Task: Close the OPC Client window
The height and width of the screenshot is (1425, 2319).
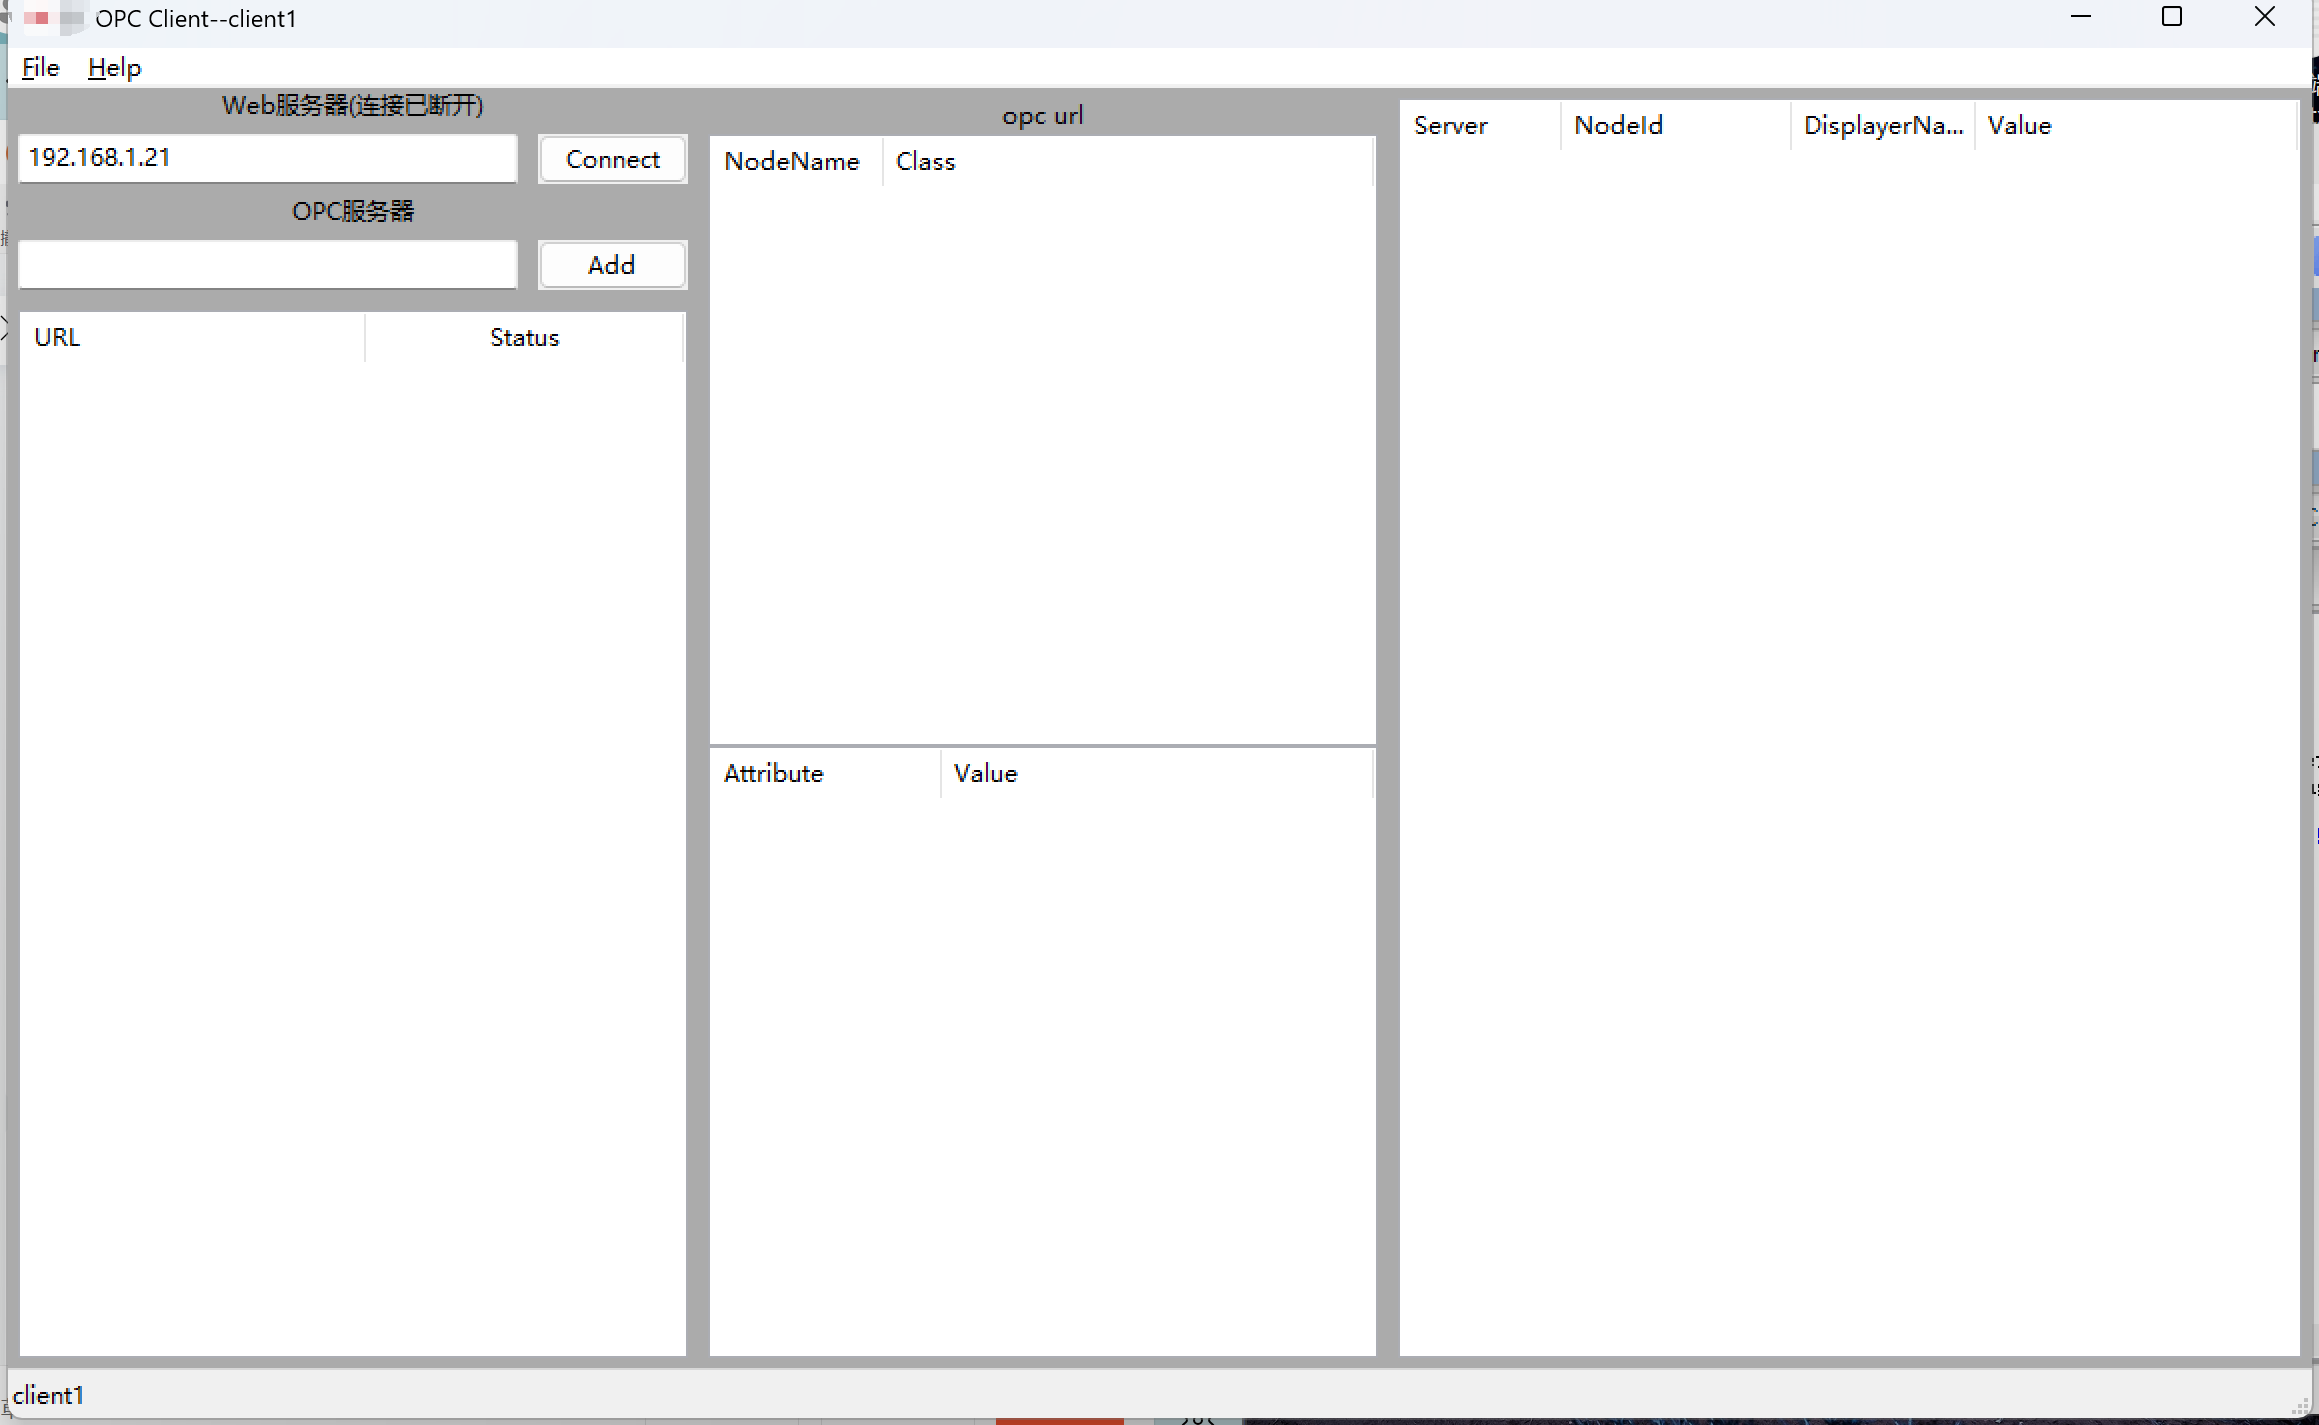Action: (2264, 18)
